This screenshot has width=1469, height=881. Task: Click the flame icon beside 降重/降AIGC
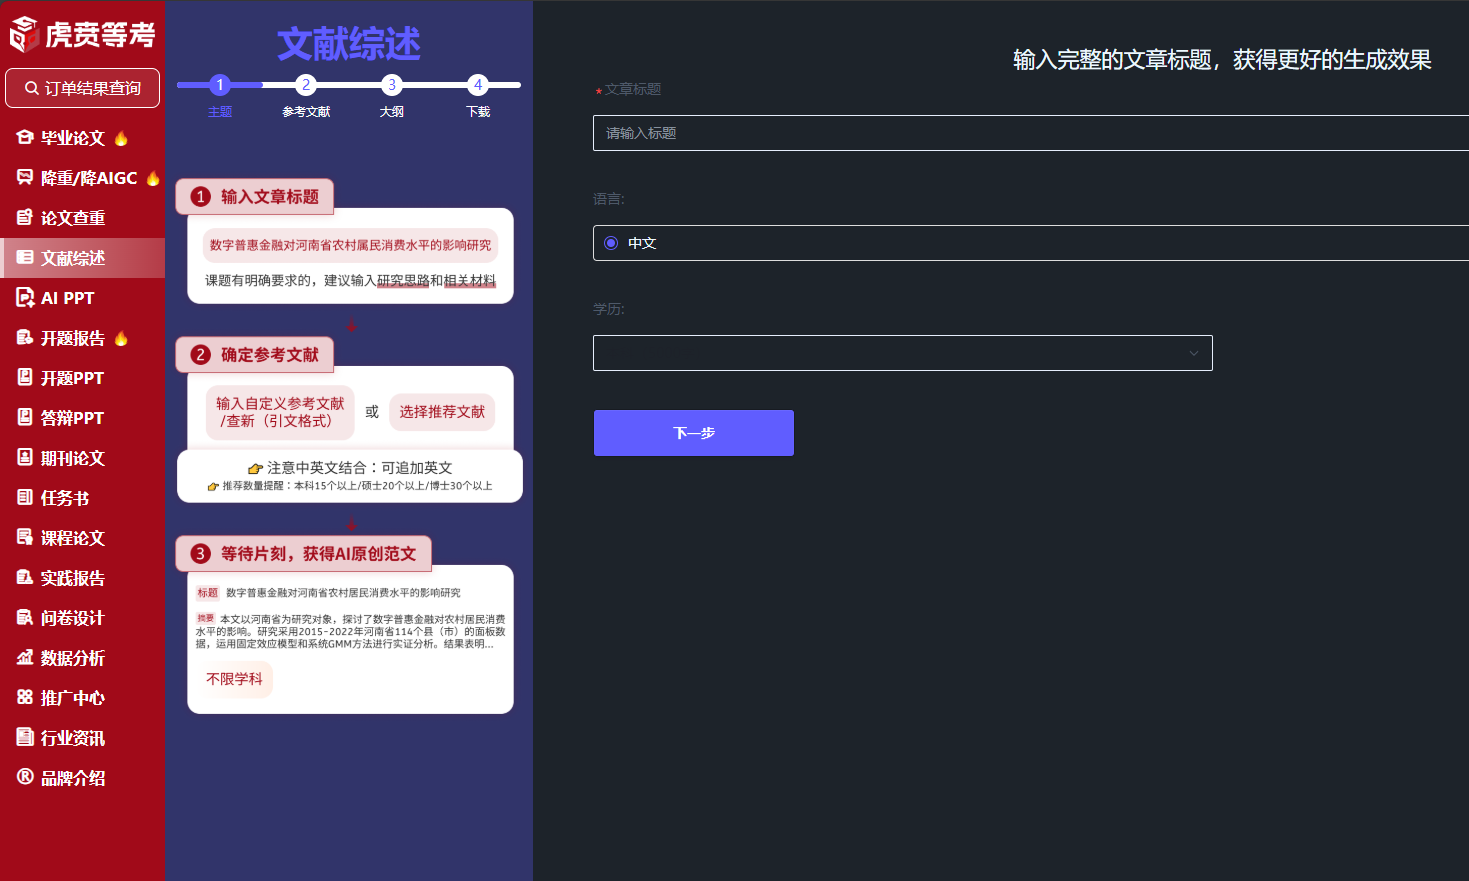pyautogui.click(x=153, y=177)
